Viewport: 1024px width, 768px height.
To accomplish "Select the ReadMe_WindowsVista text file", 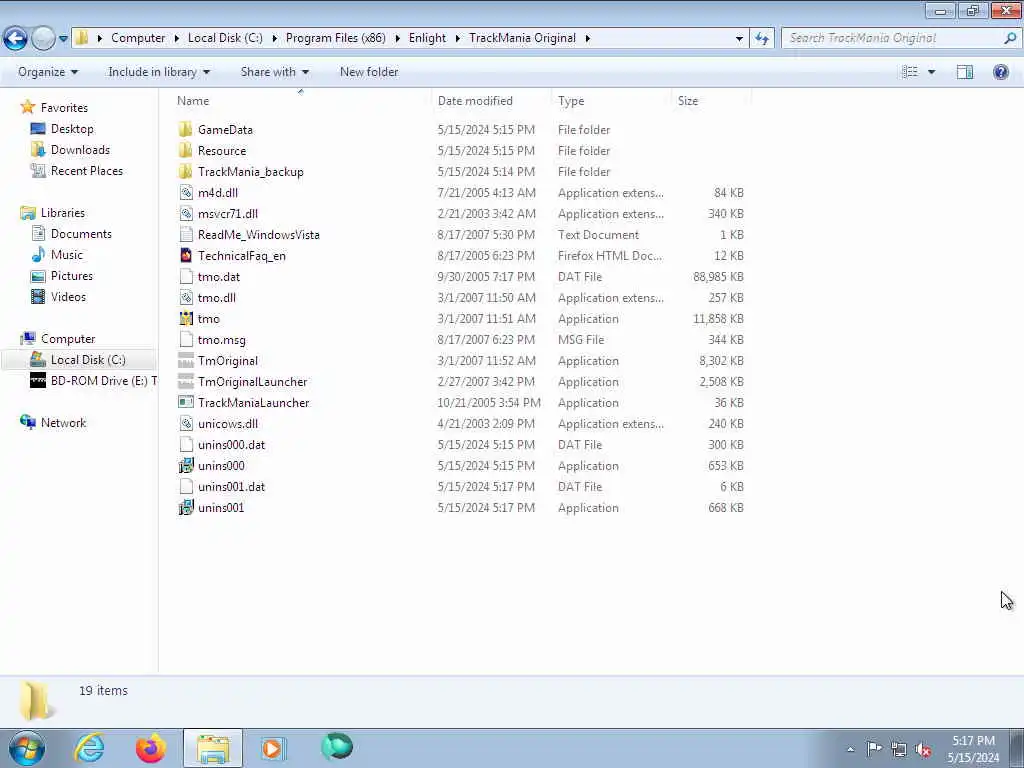I will (259, 234).
